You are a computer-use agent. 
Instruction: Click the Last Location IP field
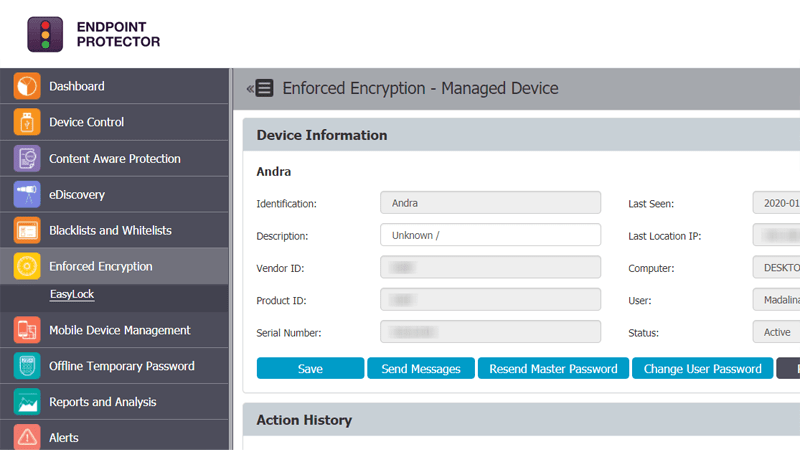tap(777, 235)
